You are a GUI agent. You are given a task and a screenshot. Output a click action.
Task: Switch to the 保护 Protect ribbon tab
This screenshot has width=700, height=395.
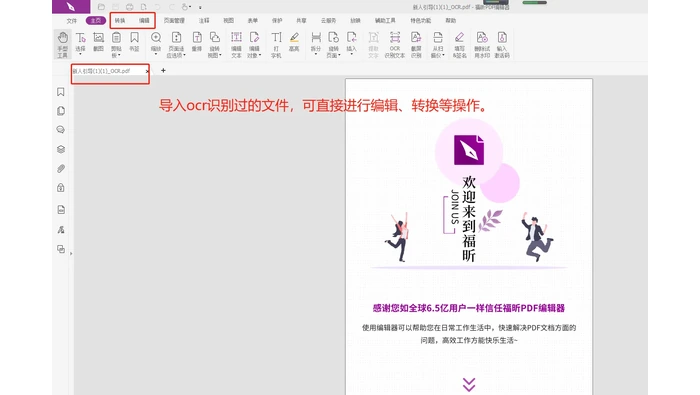(277, 21)
